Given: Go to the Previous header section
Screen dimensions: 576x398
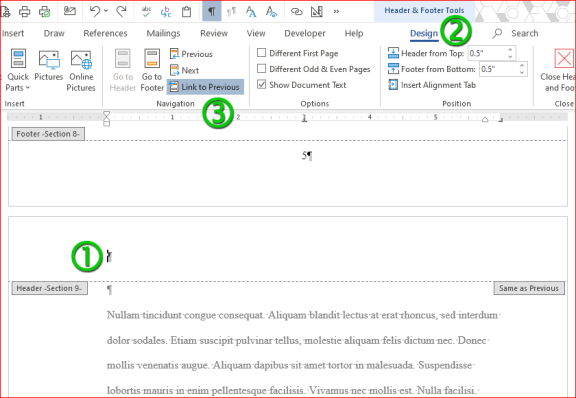Looking at the screenshot, I should pyautogui.click(x=191, y=54).
